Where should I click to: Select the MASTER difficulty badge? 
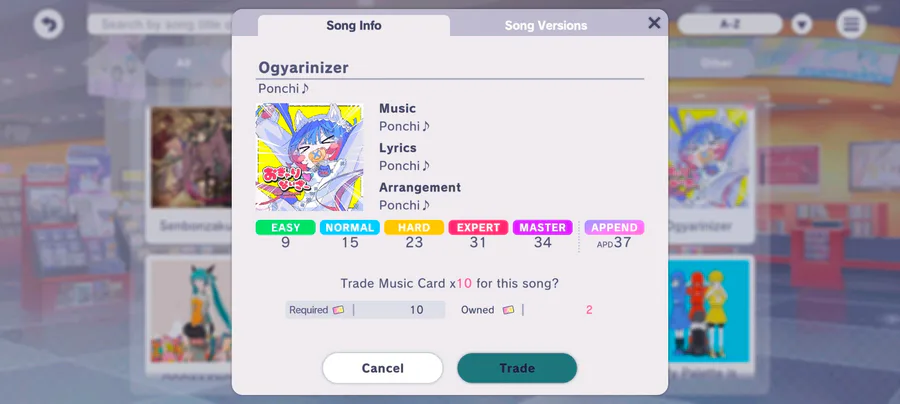pos(542,227)
